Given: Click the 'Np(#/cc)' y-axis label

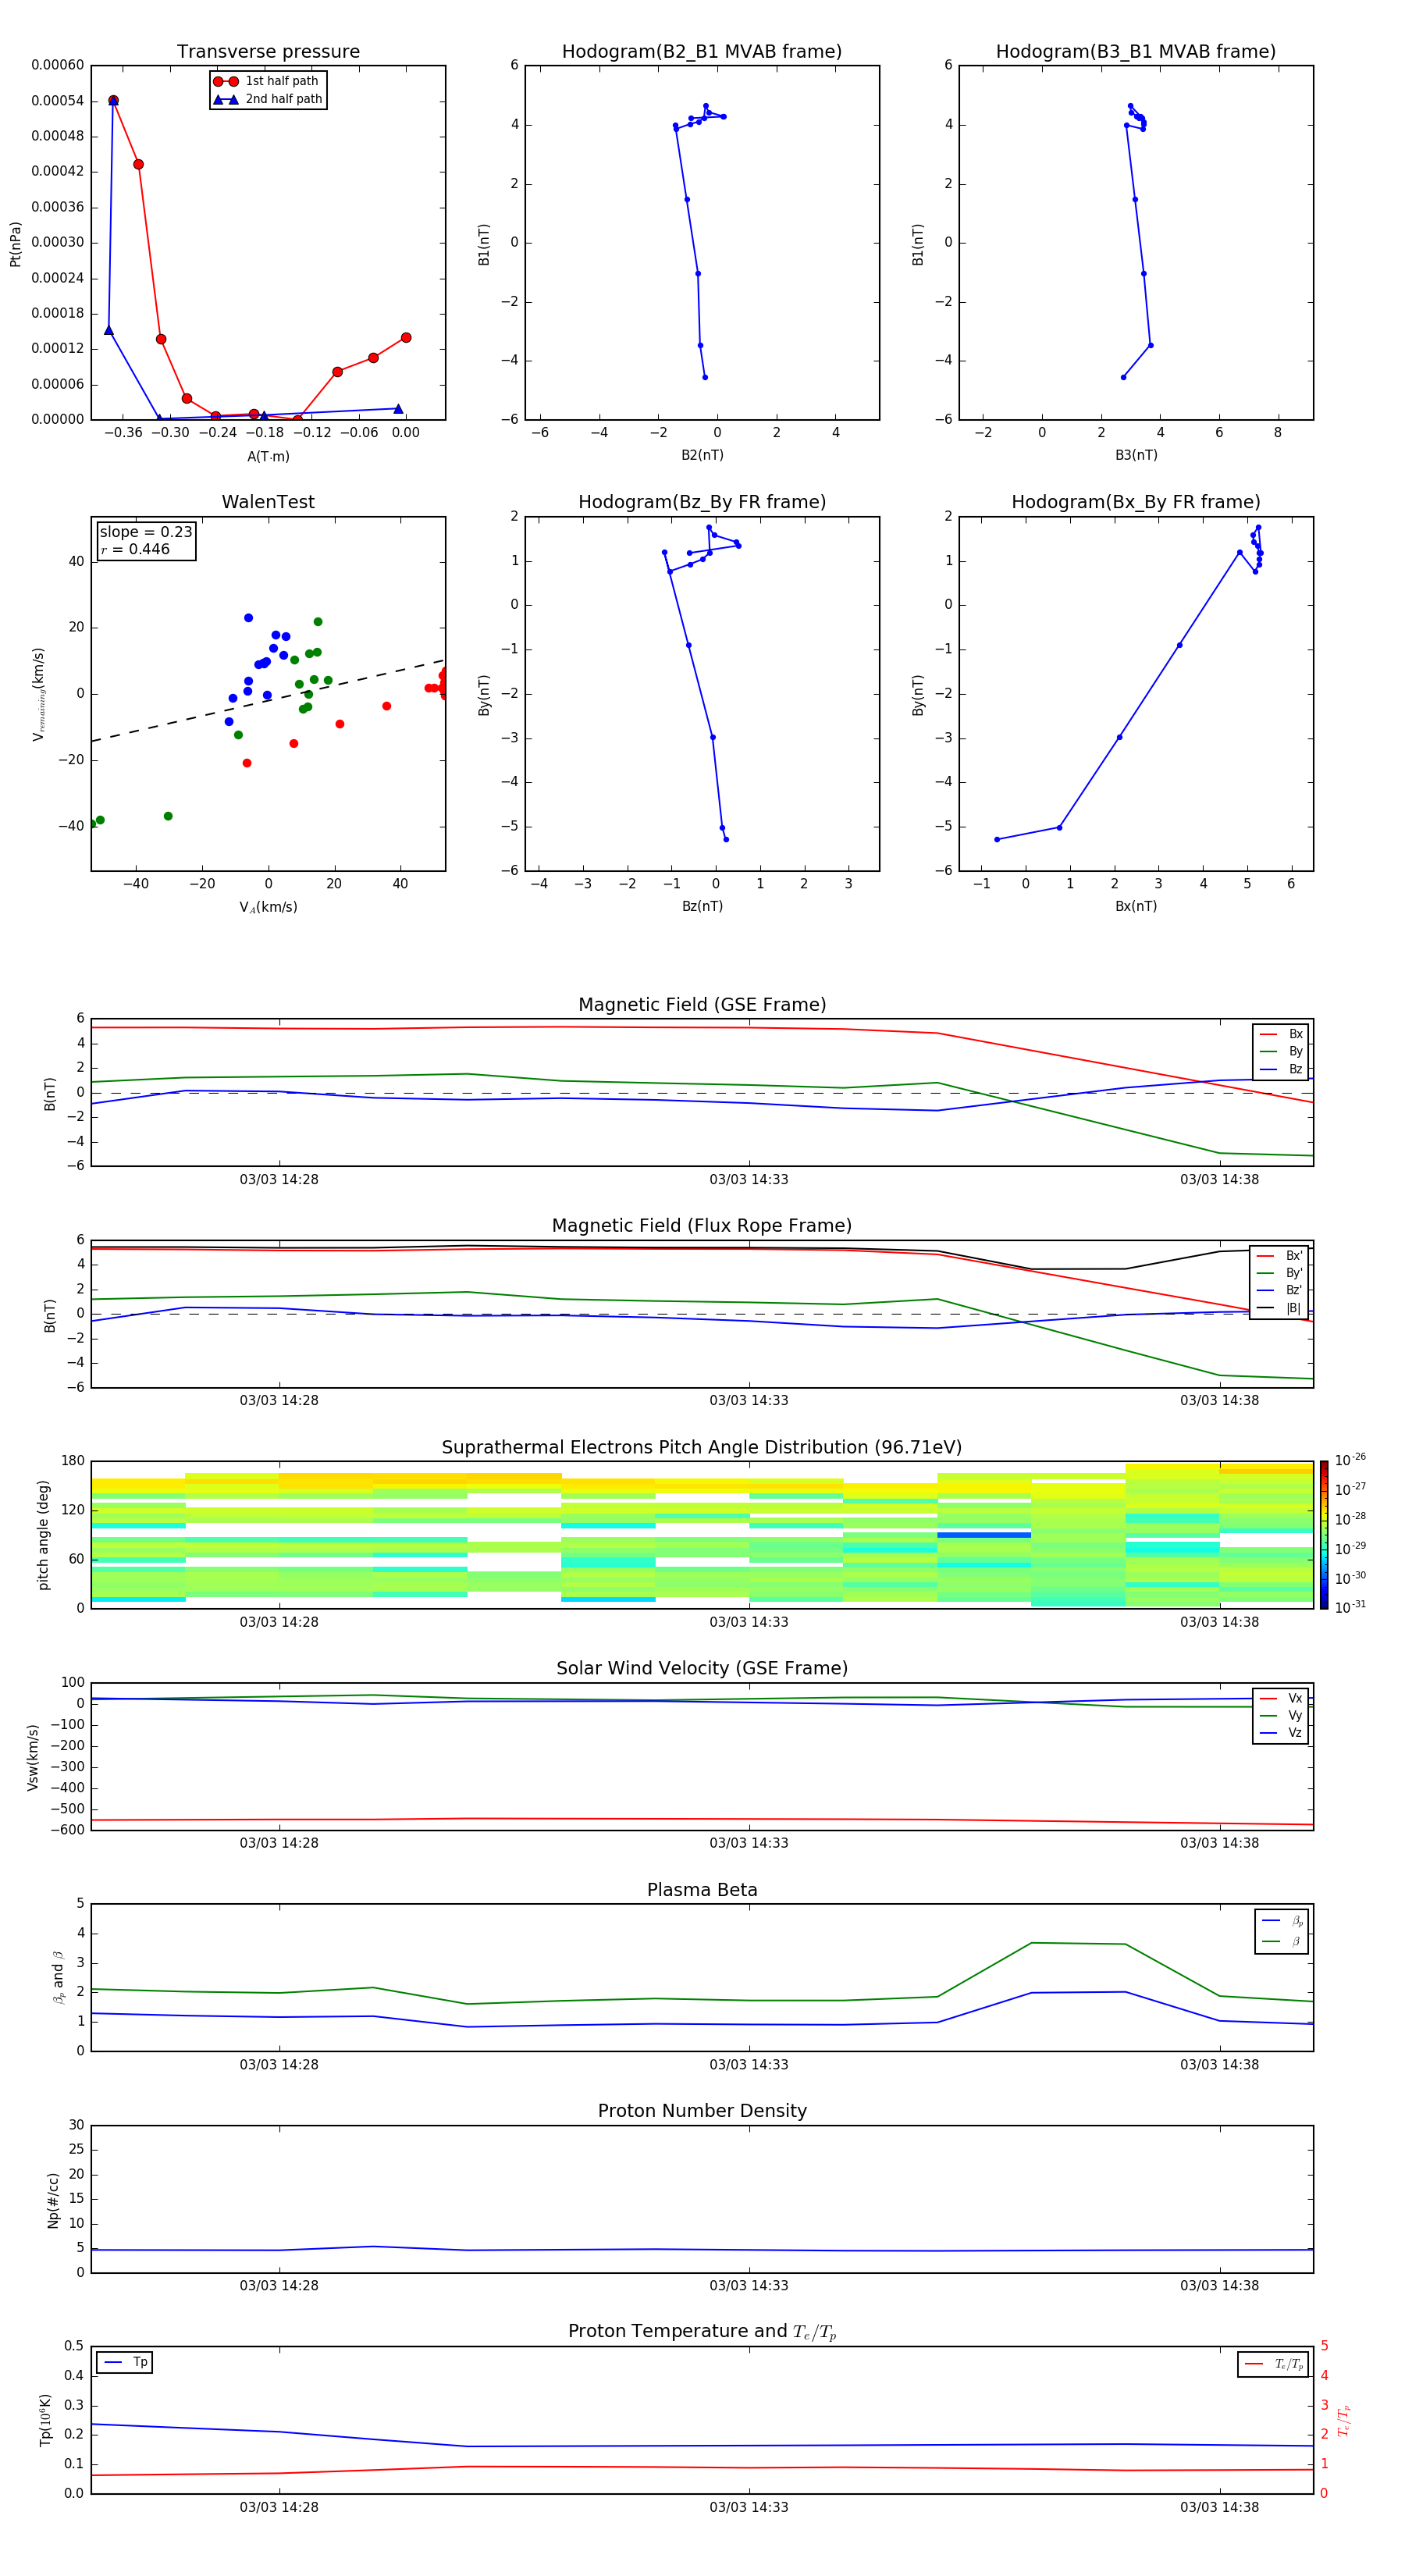Looking at the screenshot, I should coord(53,2200).
